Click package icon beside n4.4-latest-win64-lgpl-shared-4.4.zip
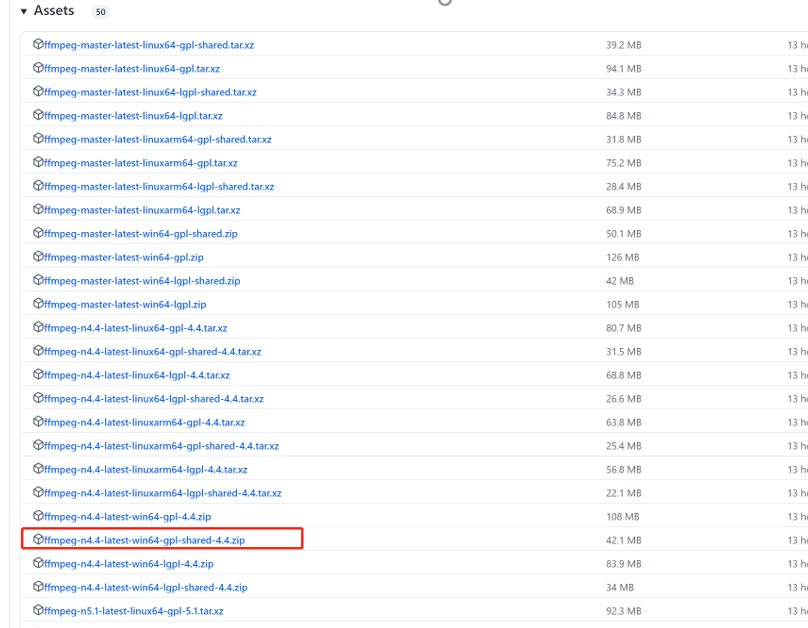This screenshot has height=628, width=808. (38, 586)
